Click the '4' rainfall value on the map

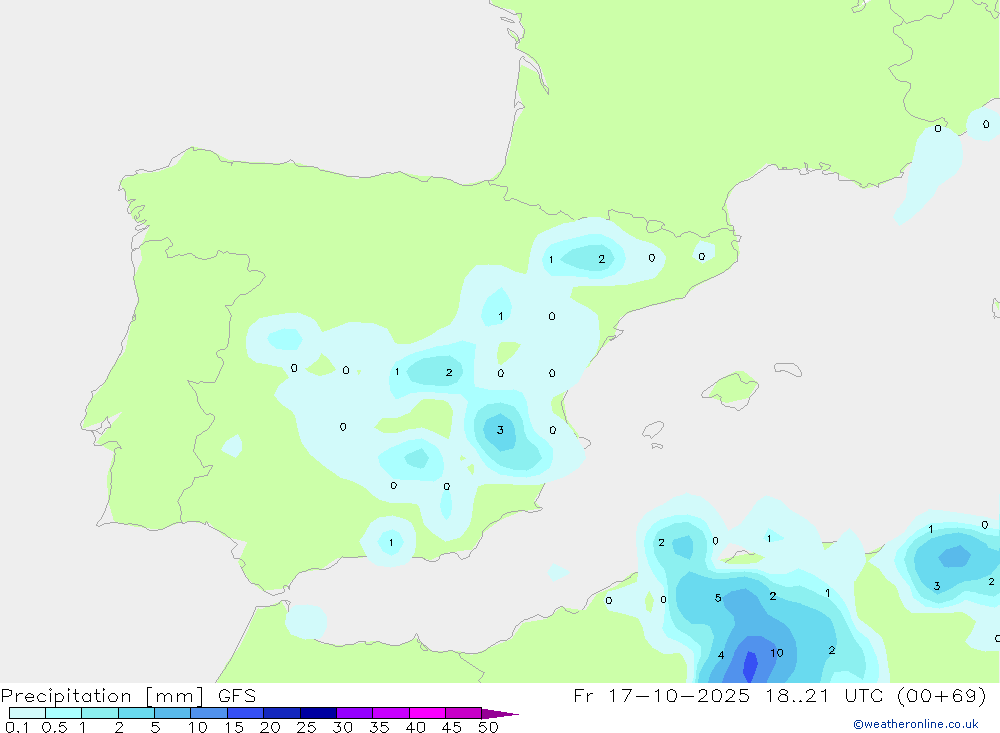coord(721,655)
